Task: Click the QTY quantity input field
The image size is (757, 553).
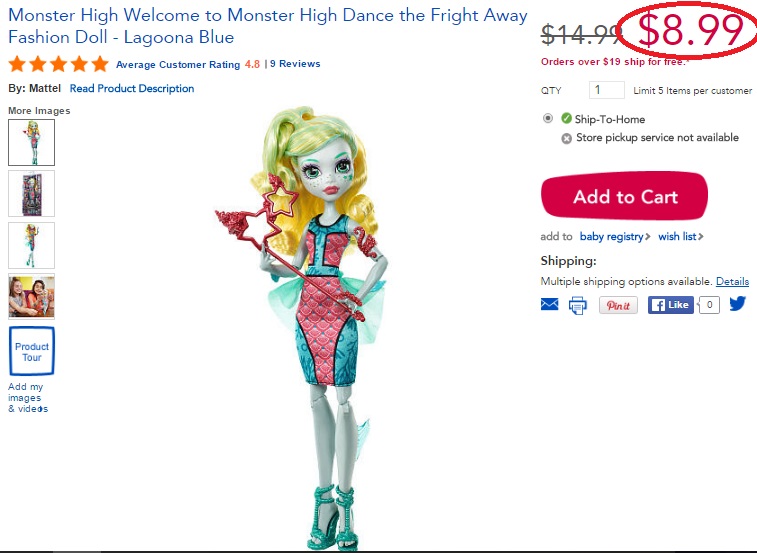Action: click(x=607, y=90)
